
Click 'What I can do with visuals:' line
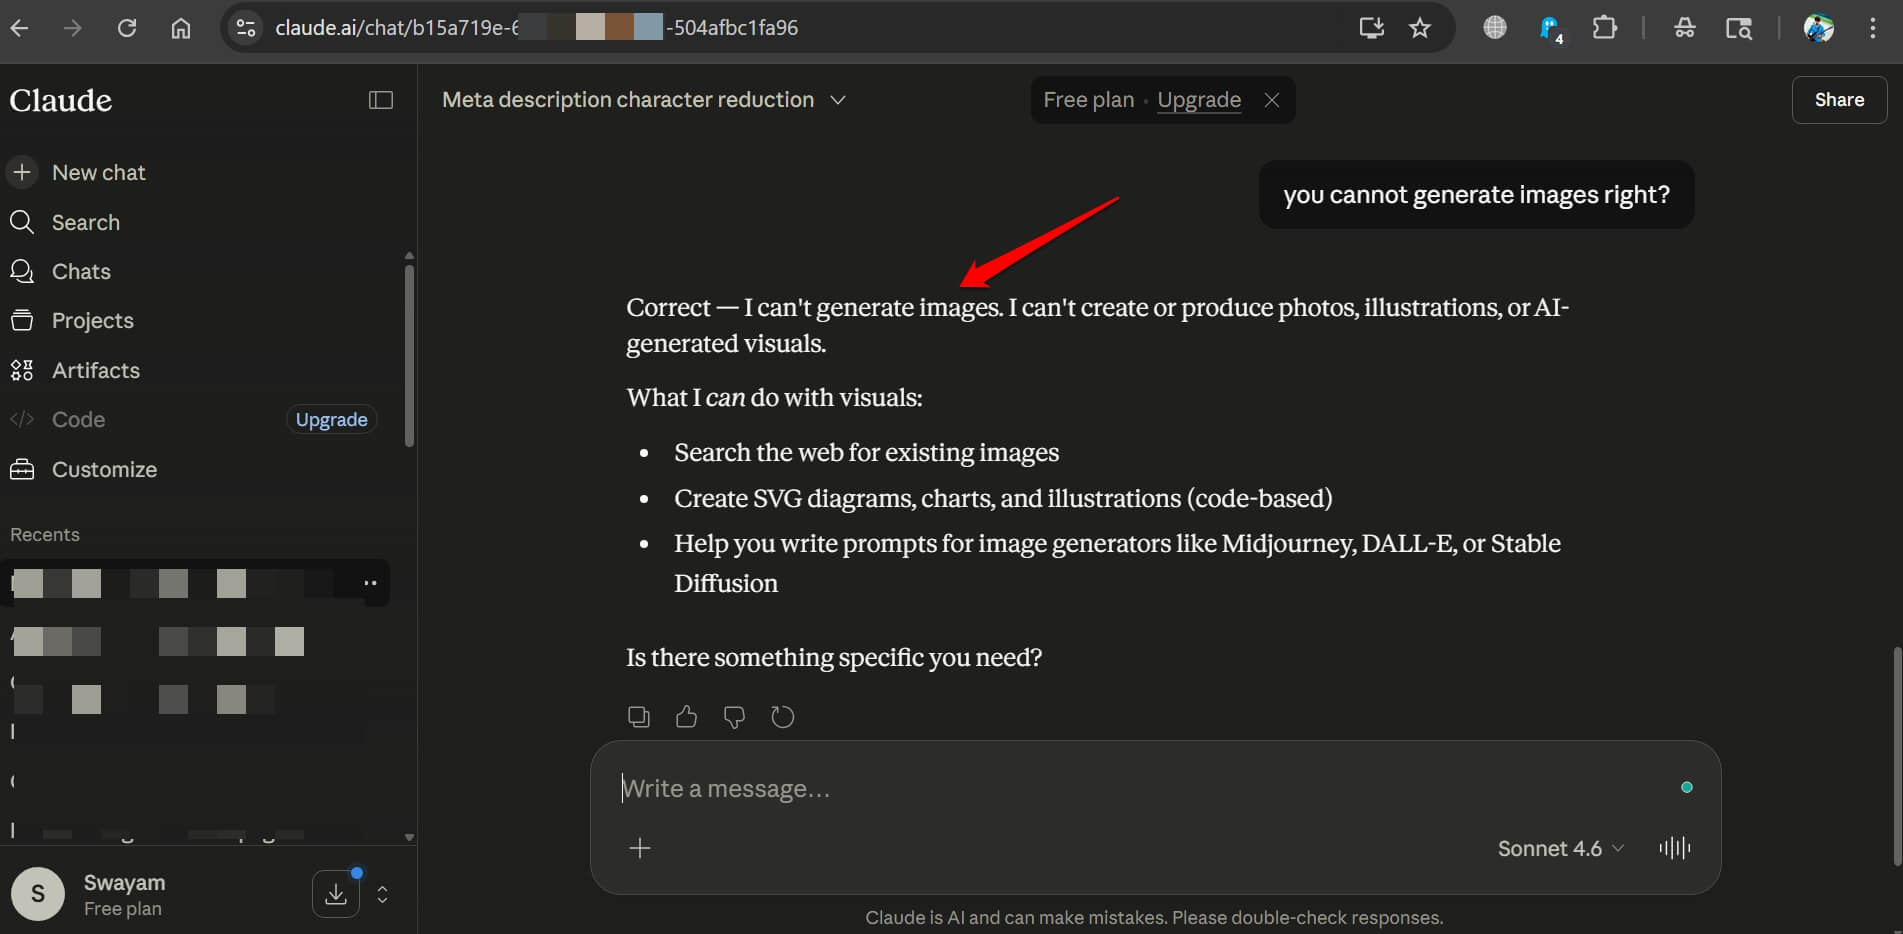(x=774, y=397)
